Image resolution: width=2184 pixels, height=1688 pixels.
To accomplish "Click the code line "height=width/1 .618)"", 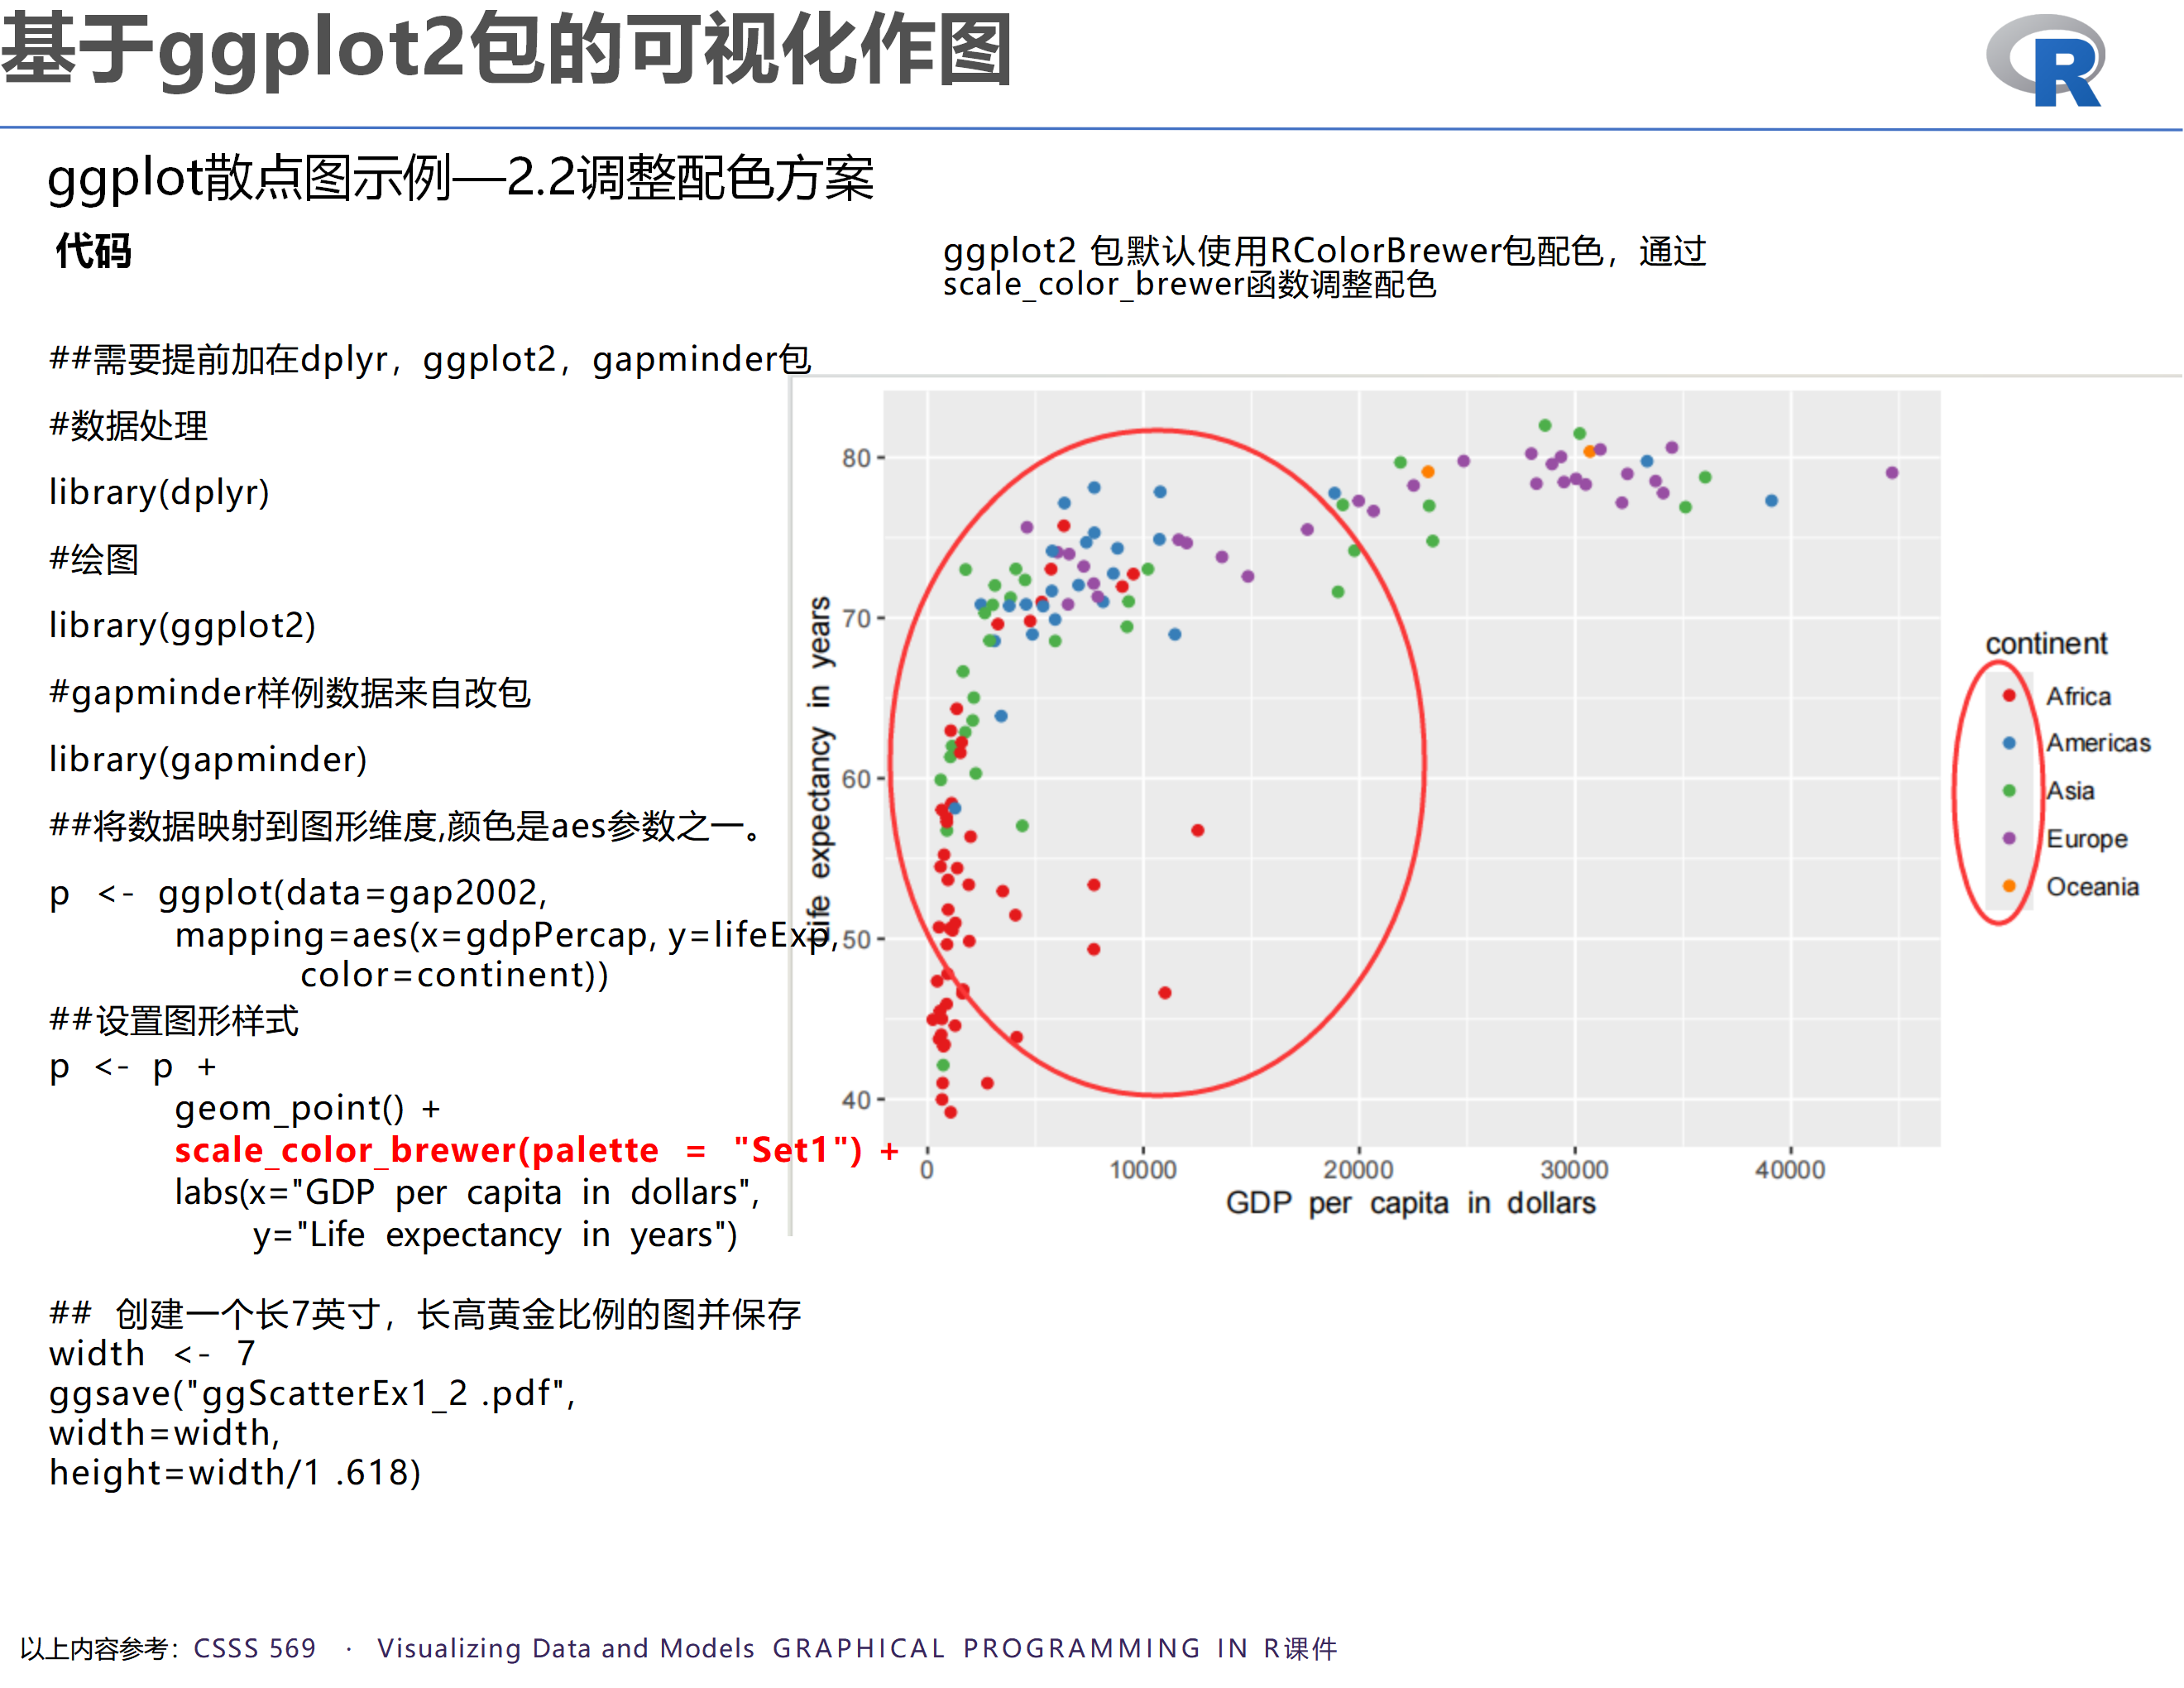I will (235, 1473).
